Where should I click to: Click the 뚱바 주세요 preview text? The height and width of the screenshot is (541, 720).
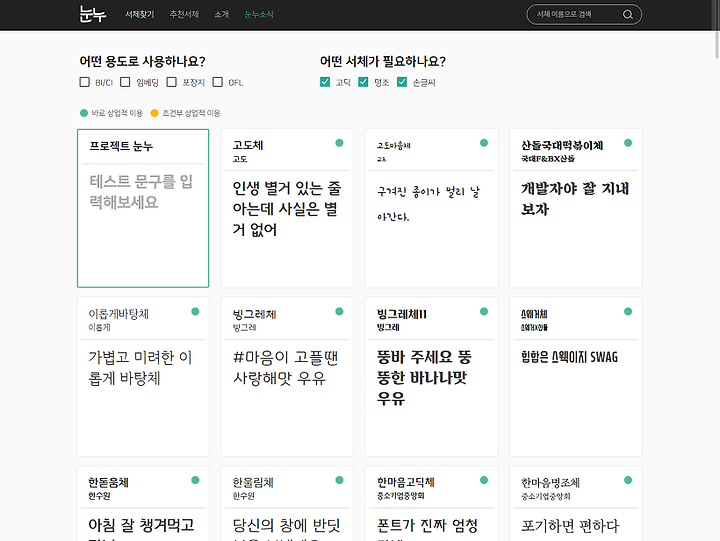(x=424, y=378)
